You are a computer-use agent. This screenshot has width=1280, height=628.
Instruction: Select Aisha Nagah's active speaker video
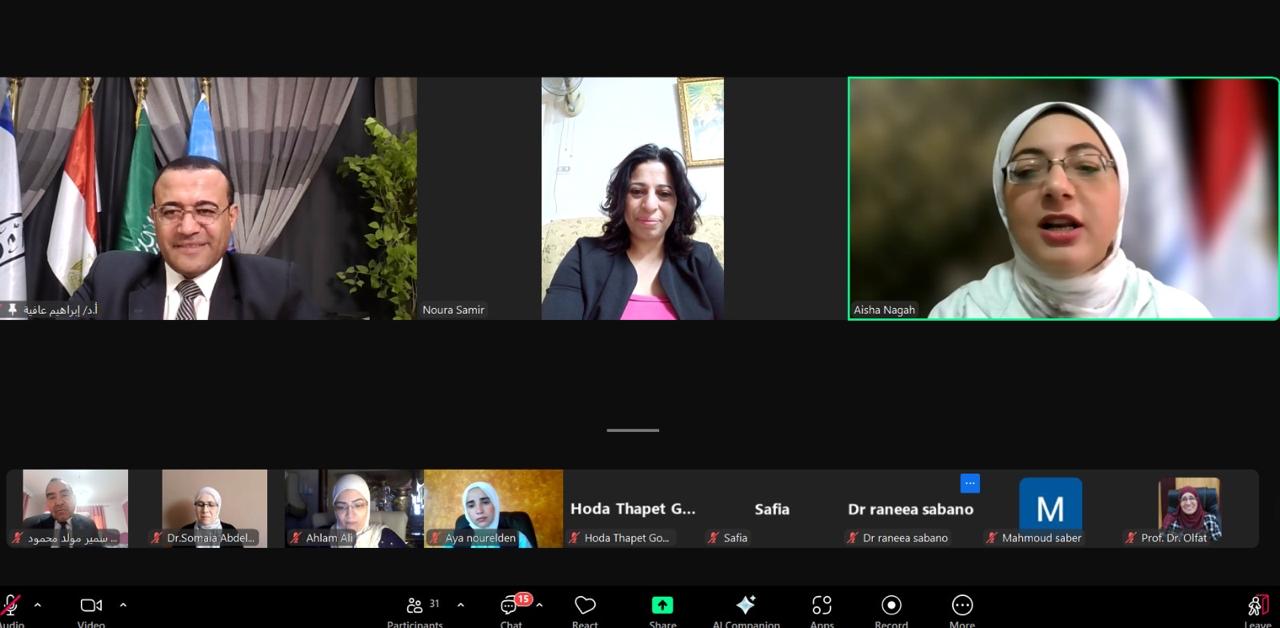[x=1063, y=198]
